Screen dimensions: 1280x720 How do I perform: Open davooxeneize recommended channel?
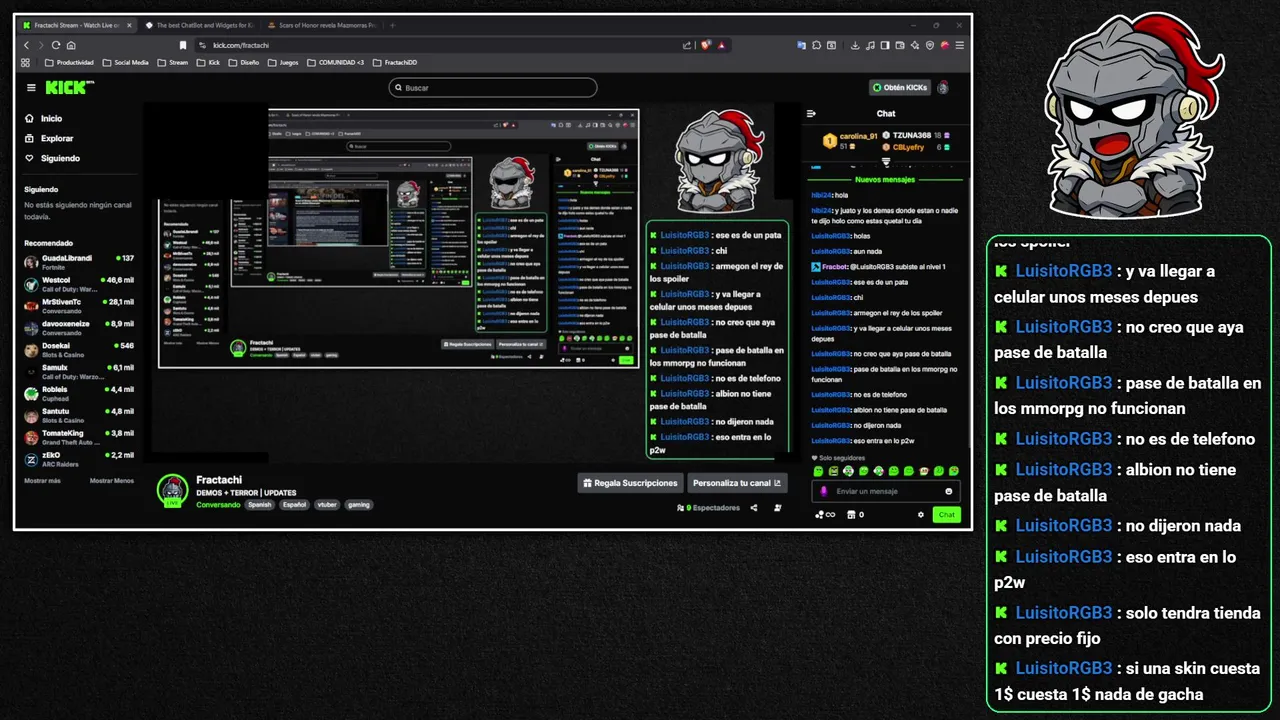tap(79, 327)
